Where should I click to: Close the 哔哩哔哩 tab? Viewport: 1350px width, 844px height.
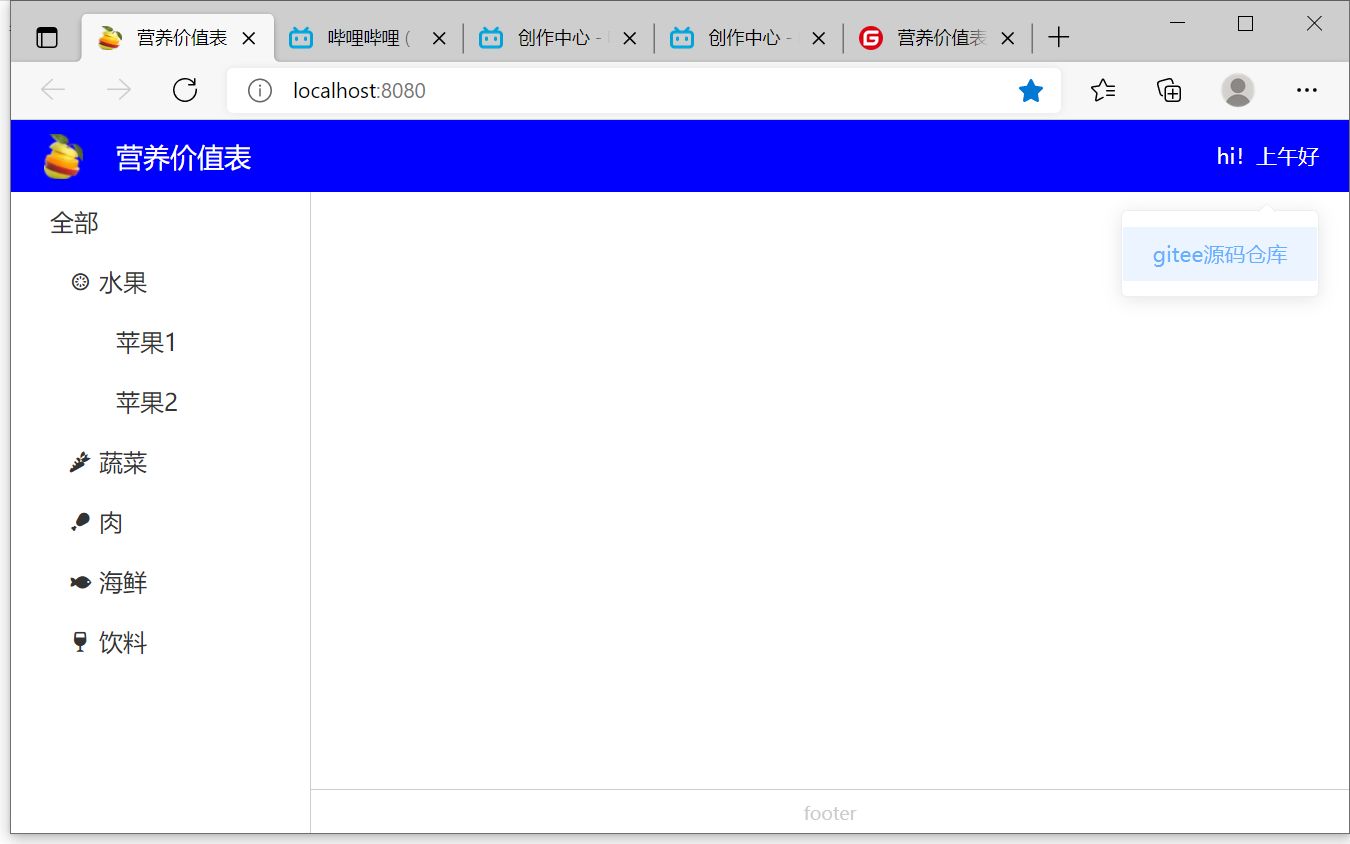point(439,39)
